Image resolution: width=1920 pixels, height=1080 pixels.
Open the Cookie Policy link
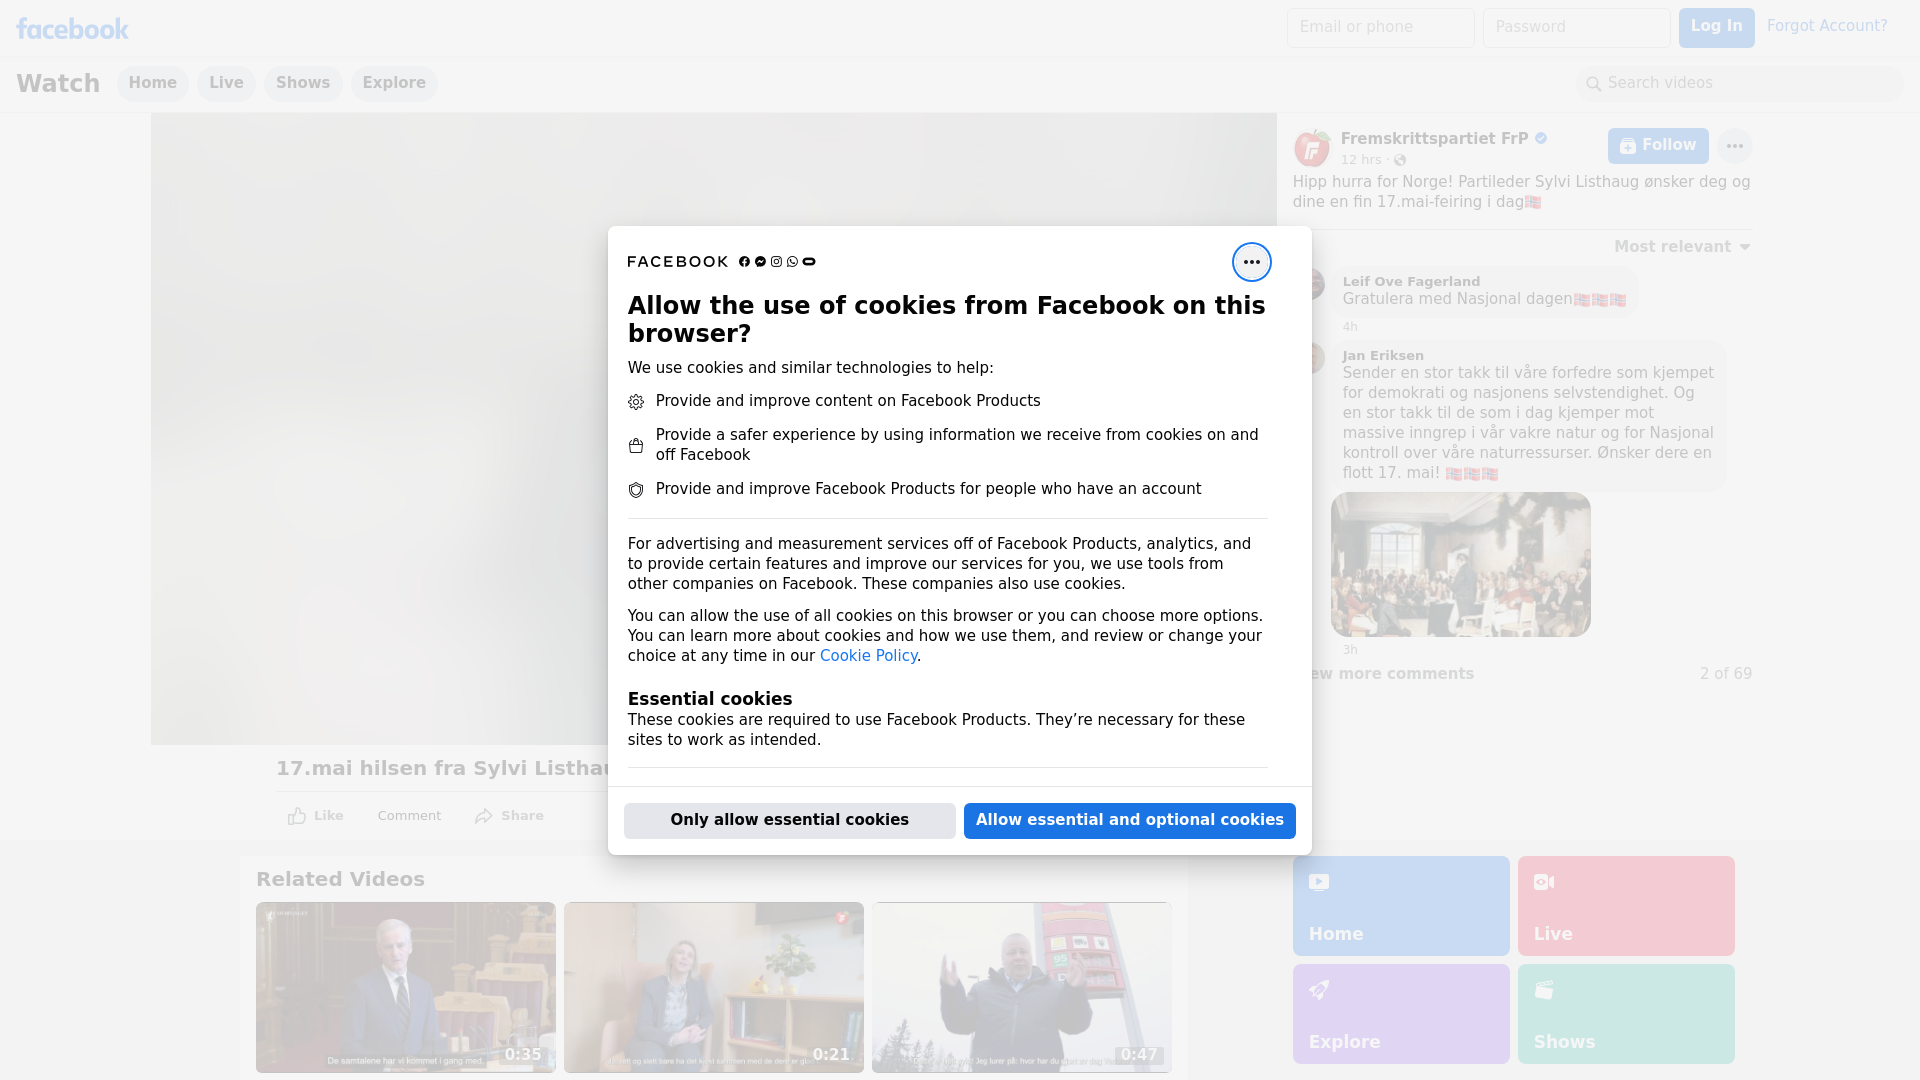coord(868,656)
